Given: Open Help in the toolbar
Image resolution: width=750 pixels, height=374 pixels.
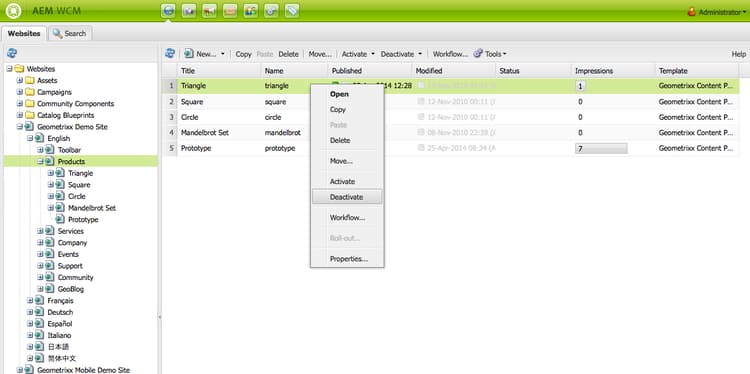Looking at the screenshot, I should point(739,54).
